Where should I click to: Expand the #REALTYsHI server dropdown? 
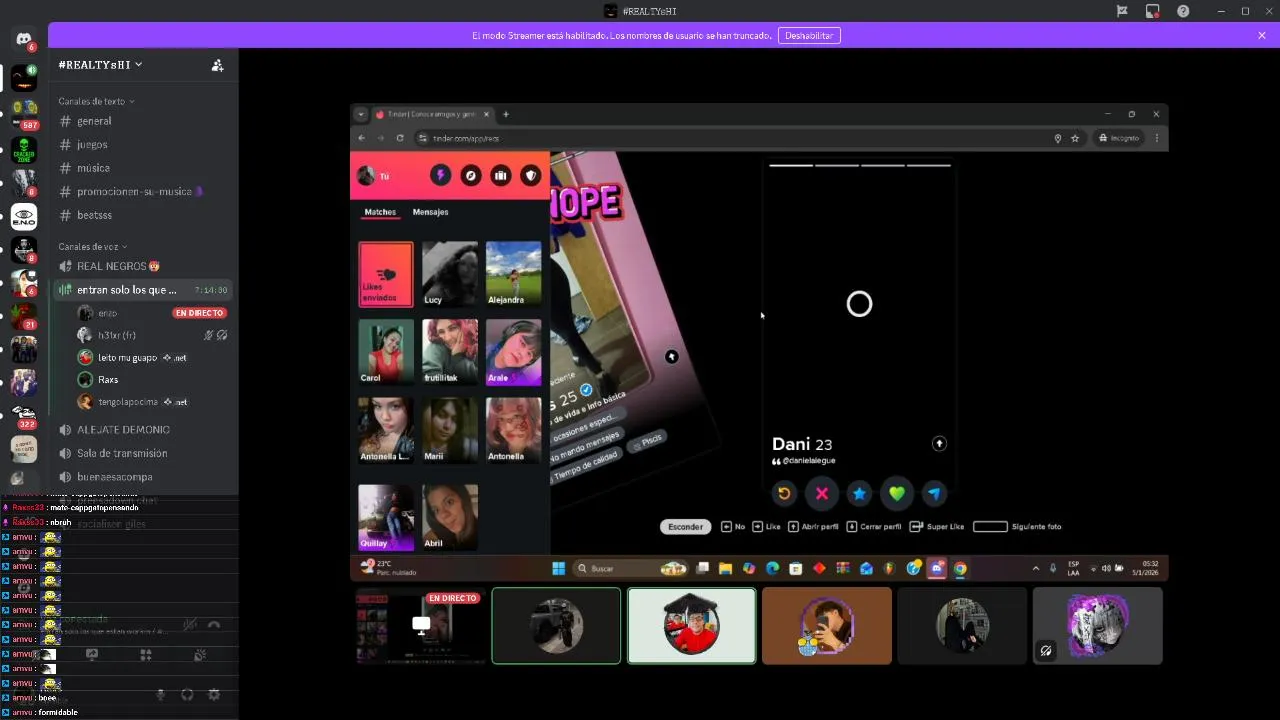(100, 65)
